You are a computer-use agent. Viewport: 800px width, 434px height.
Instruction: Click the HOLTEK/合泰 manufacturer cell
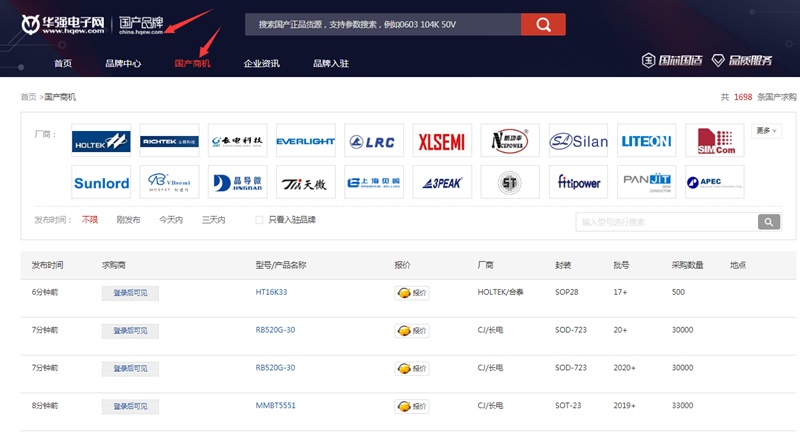tap(501, 292)
